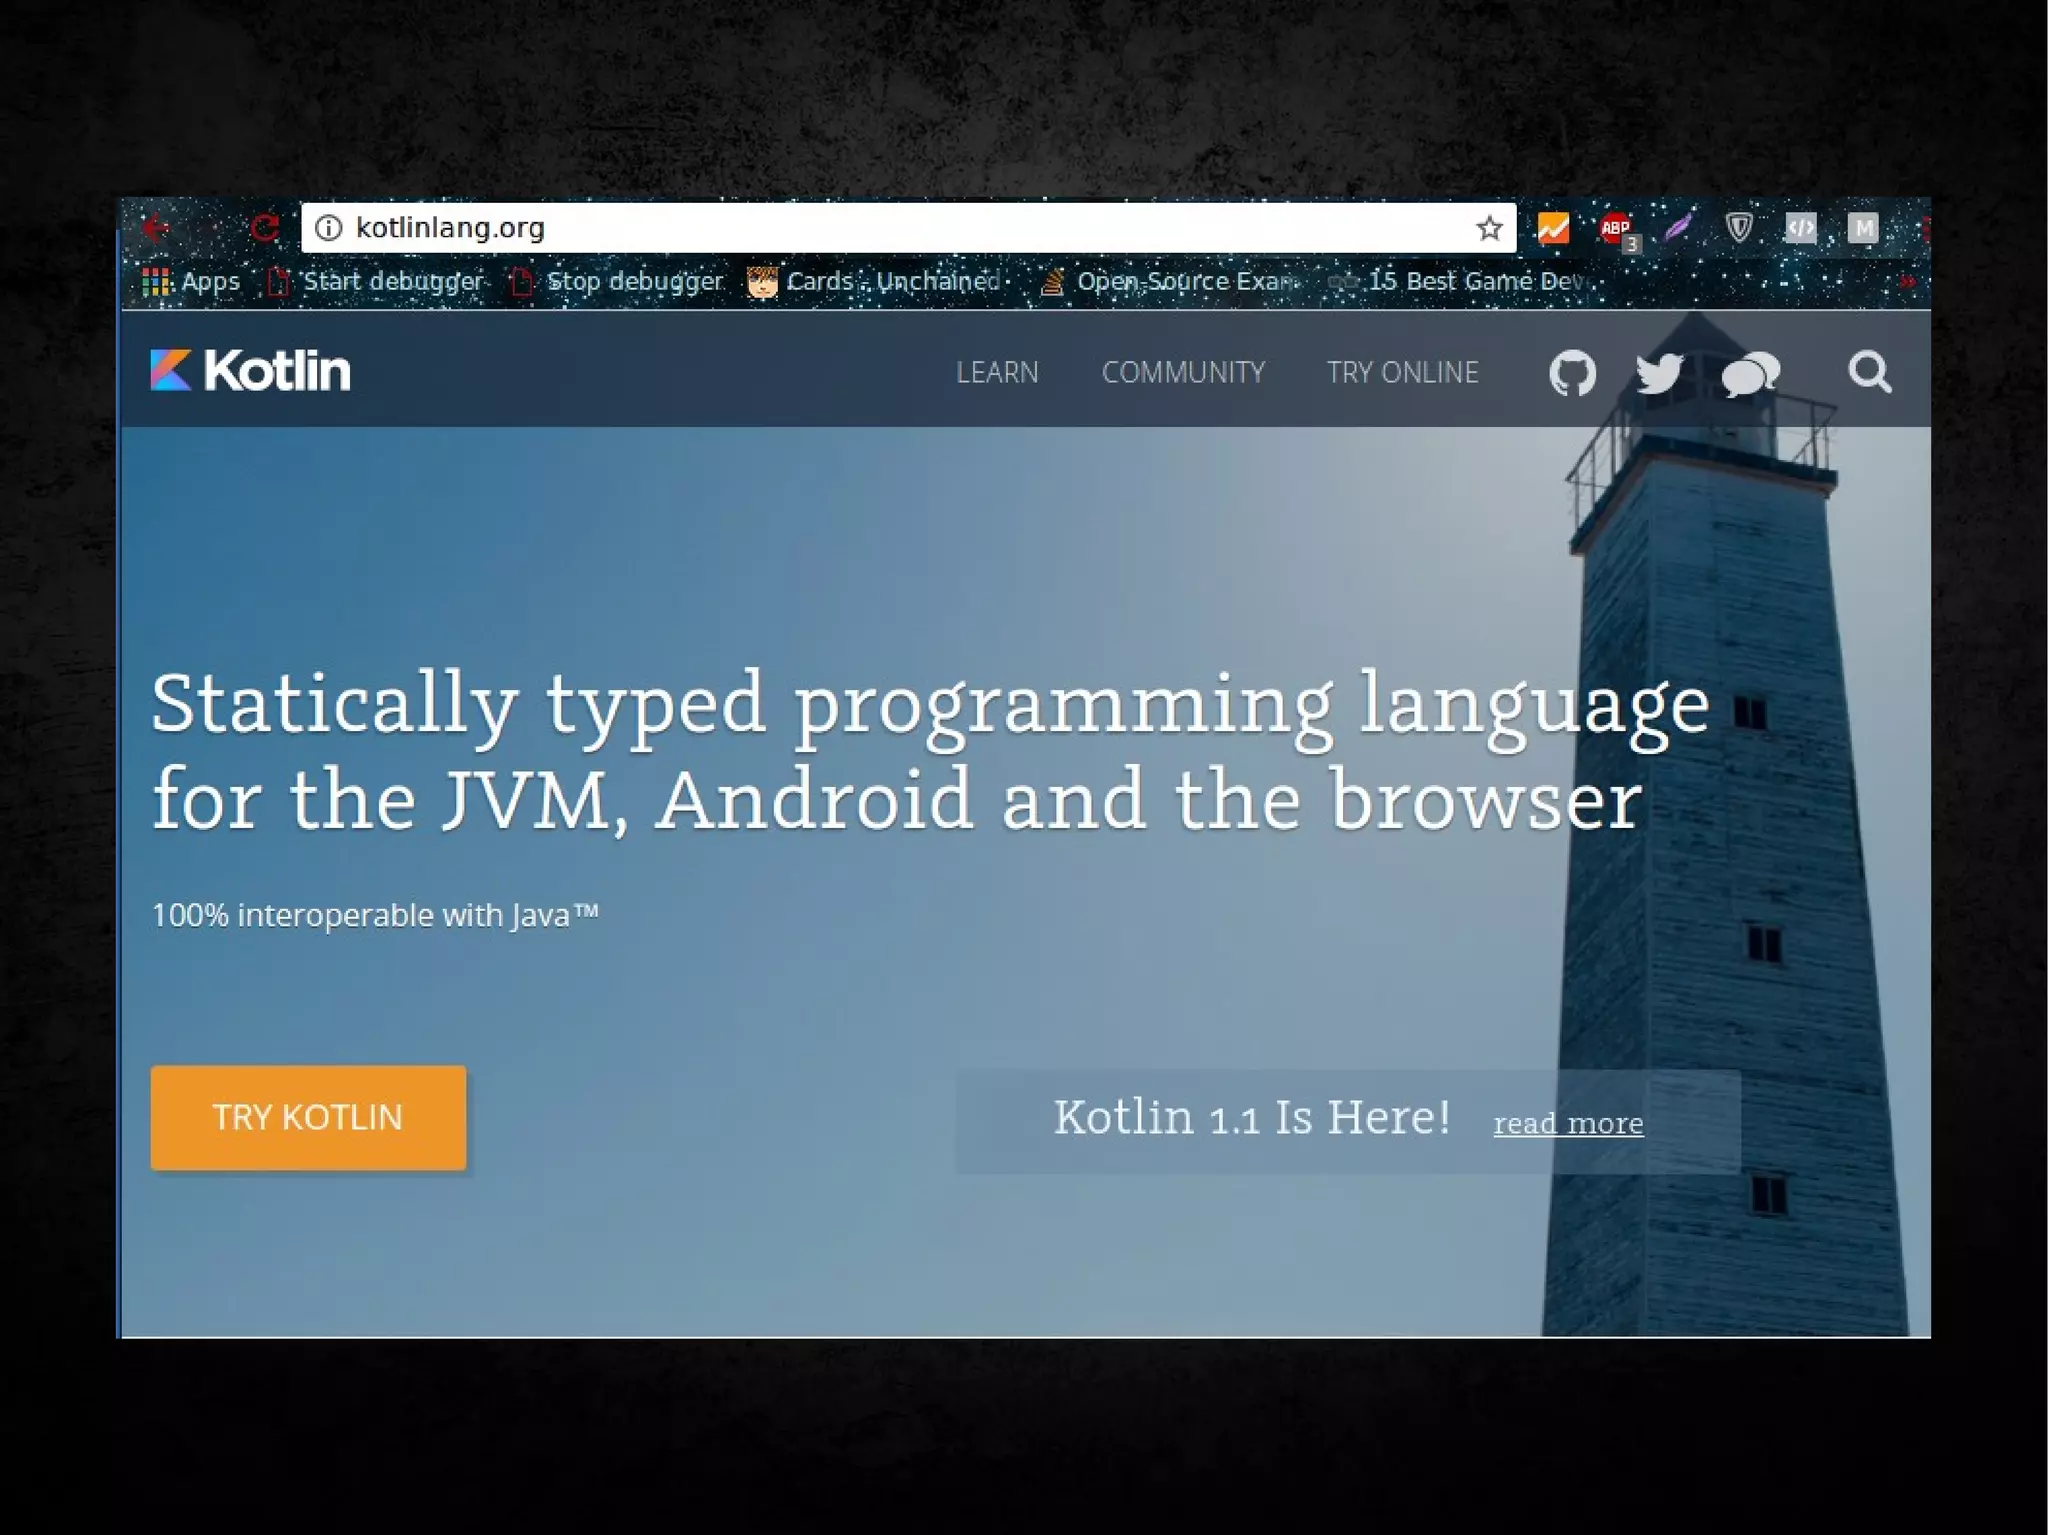Bookmark the page with the star icon
The width and height of the screenshot is (2048, 1535).
1489,229
